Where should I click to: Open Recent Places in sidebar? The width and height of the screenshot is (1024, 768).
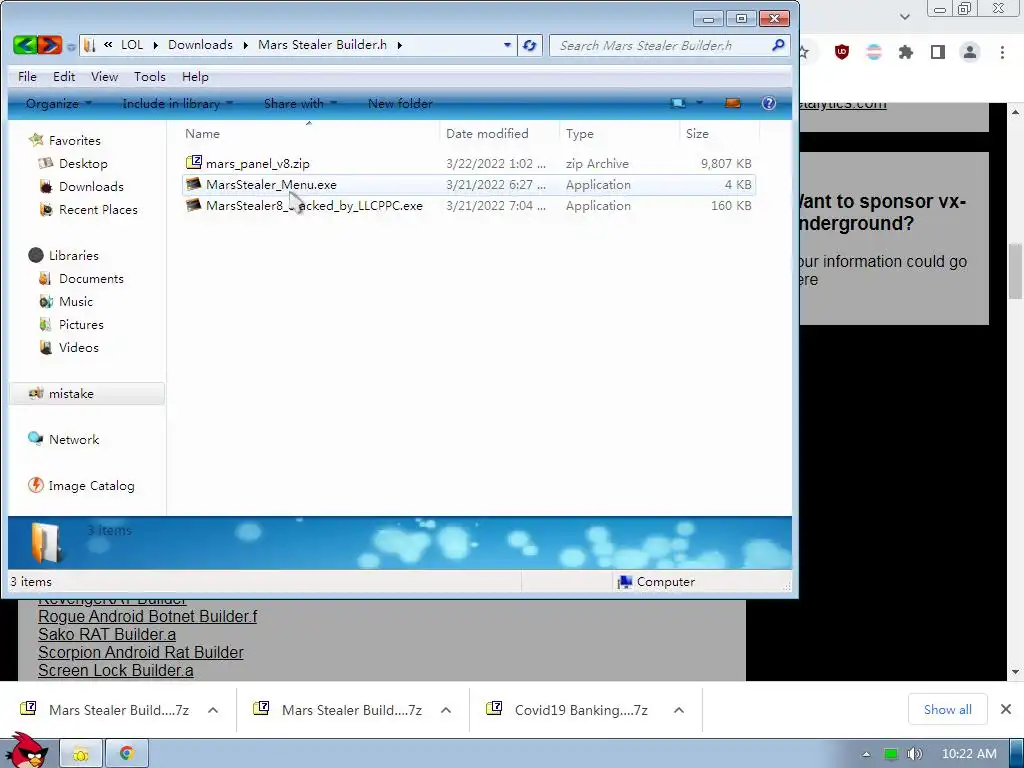[x=97, y=210]
